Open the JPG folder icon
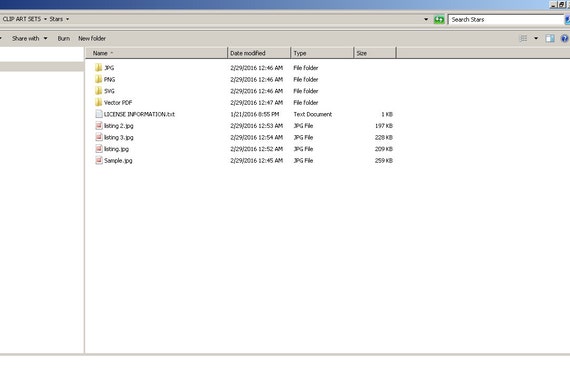The width and height of the screenshot is (570, 370). [99, 68]
